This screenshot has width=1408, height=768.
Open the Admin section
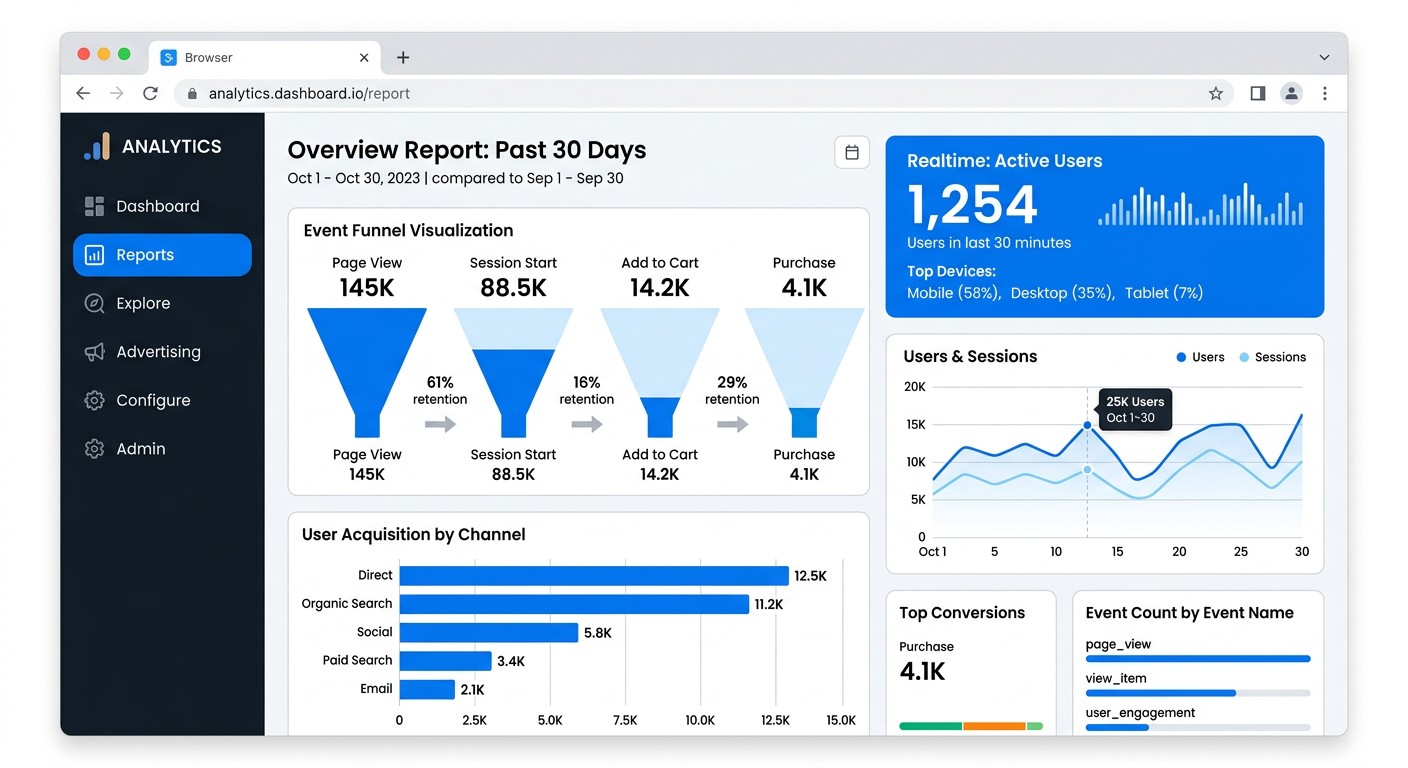(162, 449)
